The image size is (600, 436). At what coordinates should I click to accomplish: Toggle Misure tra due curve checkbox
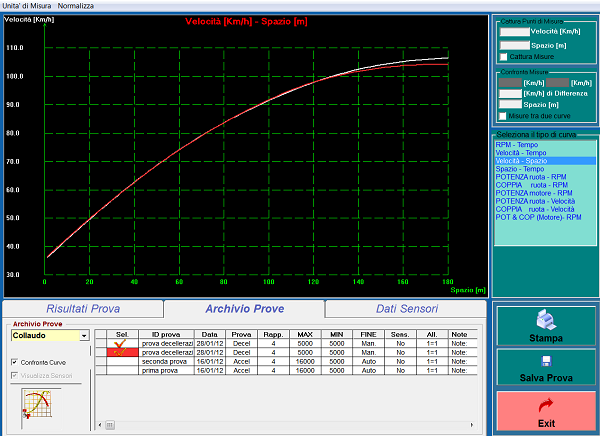click(503, 116)
